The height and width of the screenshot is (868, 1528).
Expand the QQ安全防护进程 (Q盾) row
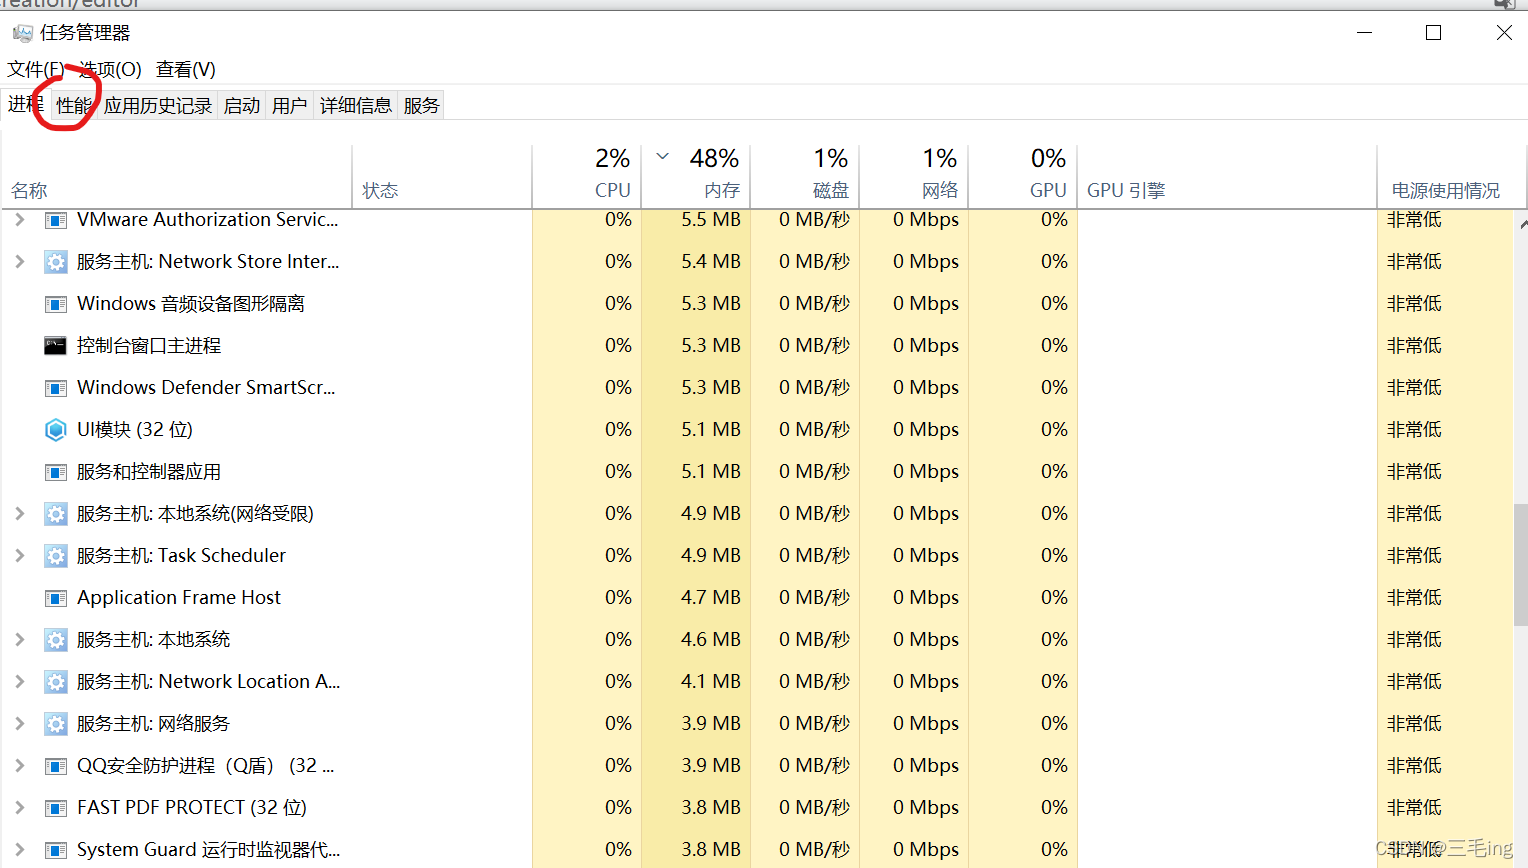tap(19, 765)
